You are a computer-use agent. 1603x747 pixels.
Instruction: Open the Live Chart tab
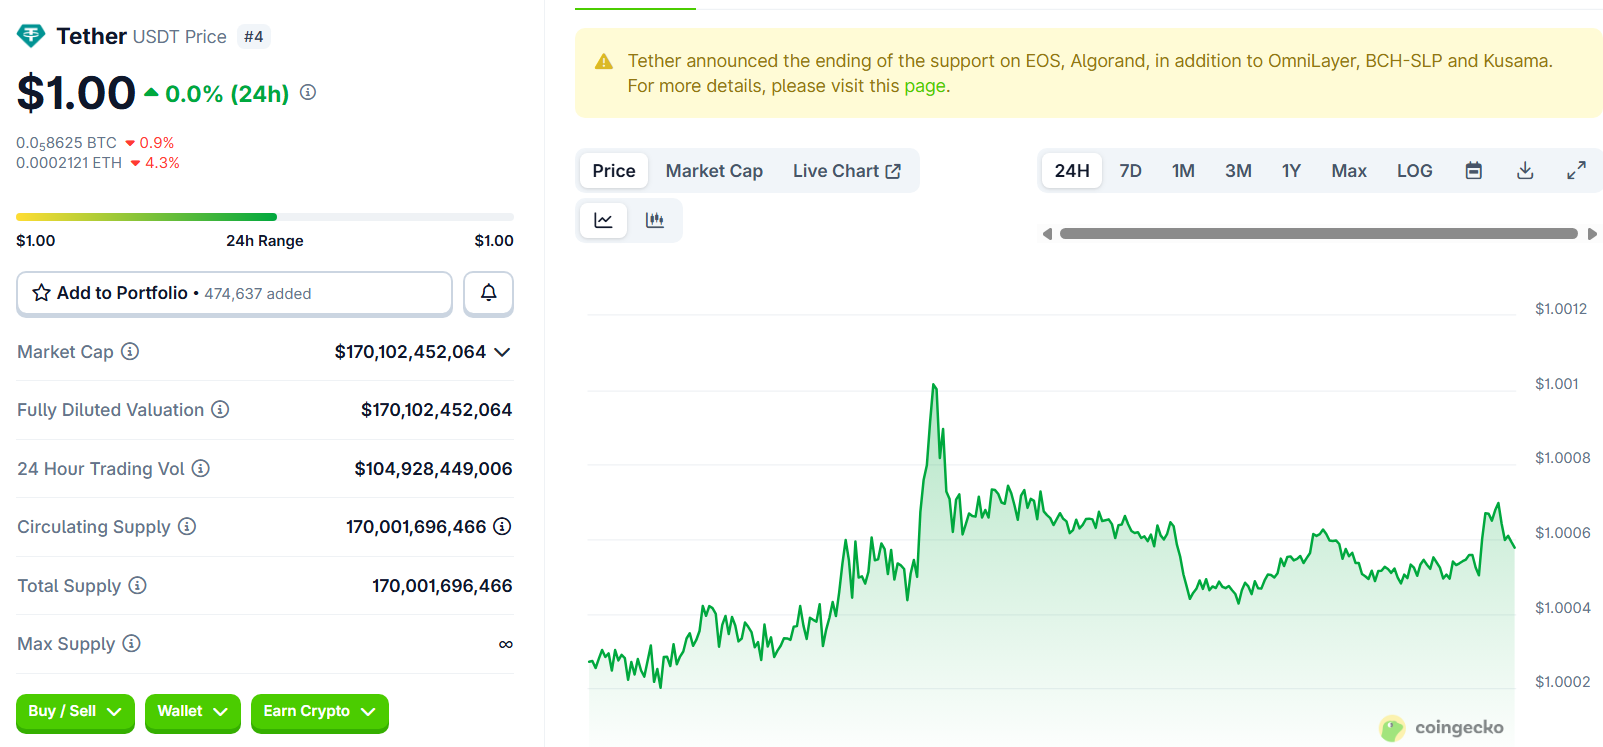coord(846,171)
